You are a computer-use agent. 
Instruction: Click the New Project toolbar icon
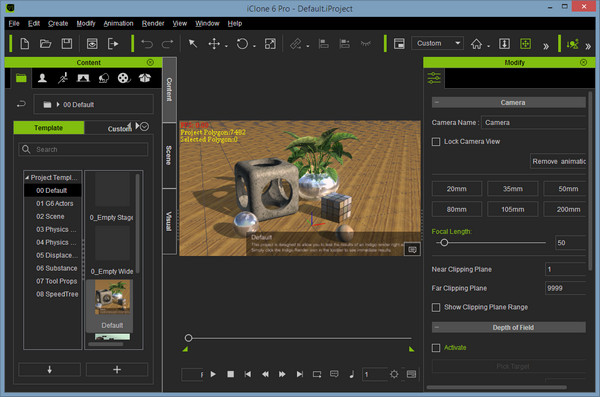[24, 44]
